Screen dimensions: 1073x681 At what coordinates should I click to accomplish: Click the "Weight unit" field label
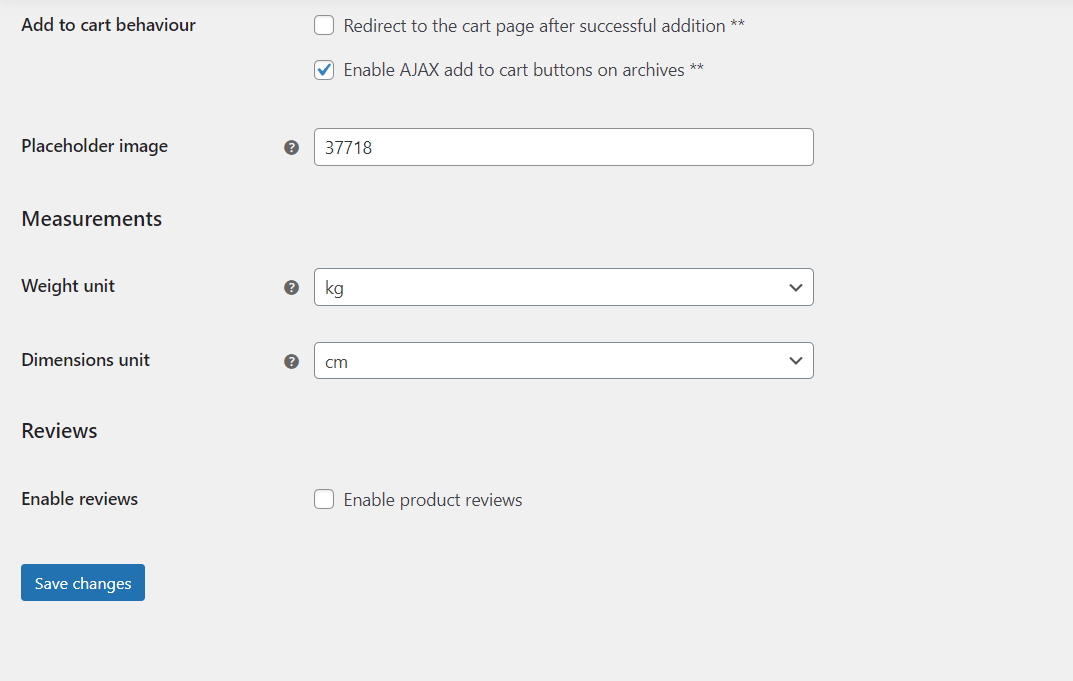[68, 286]
